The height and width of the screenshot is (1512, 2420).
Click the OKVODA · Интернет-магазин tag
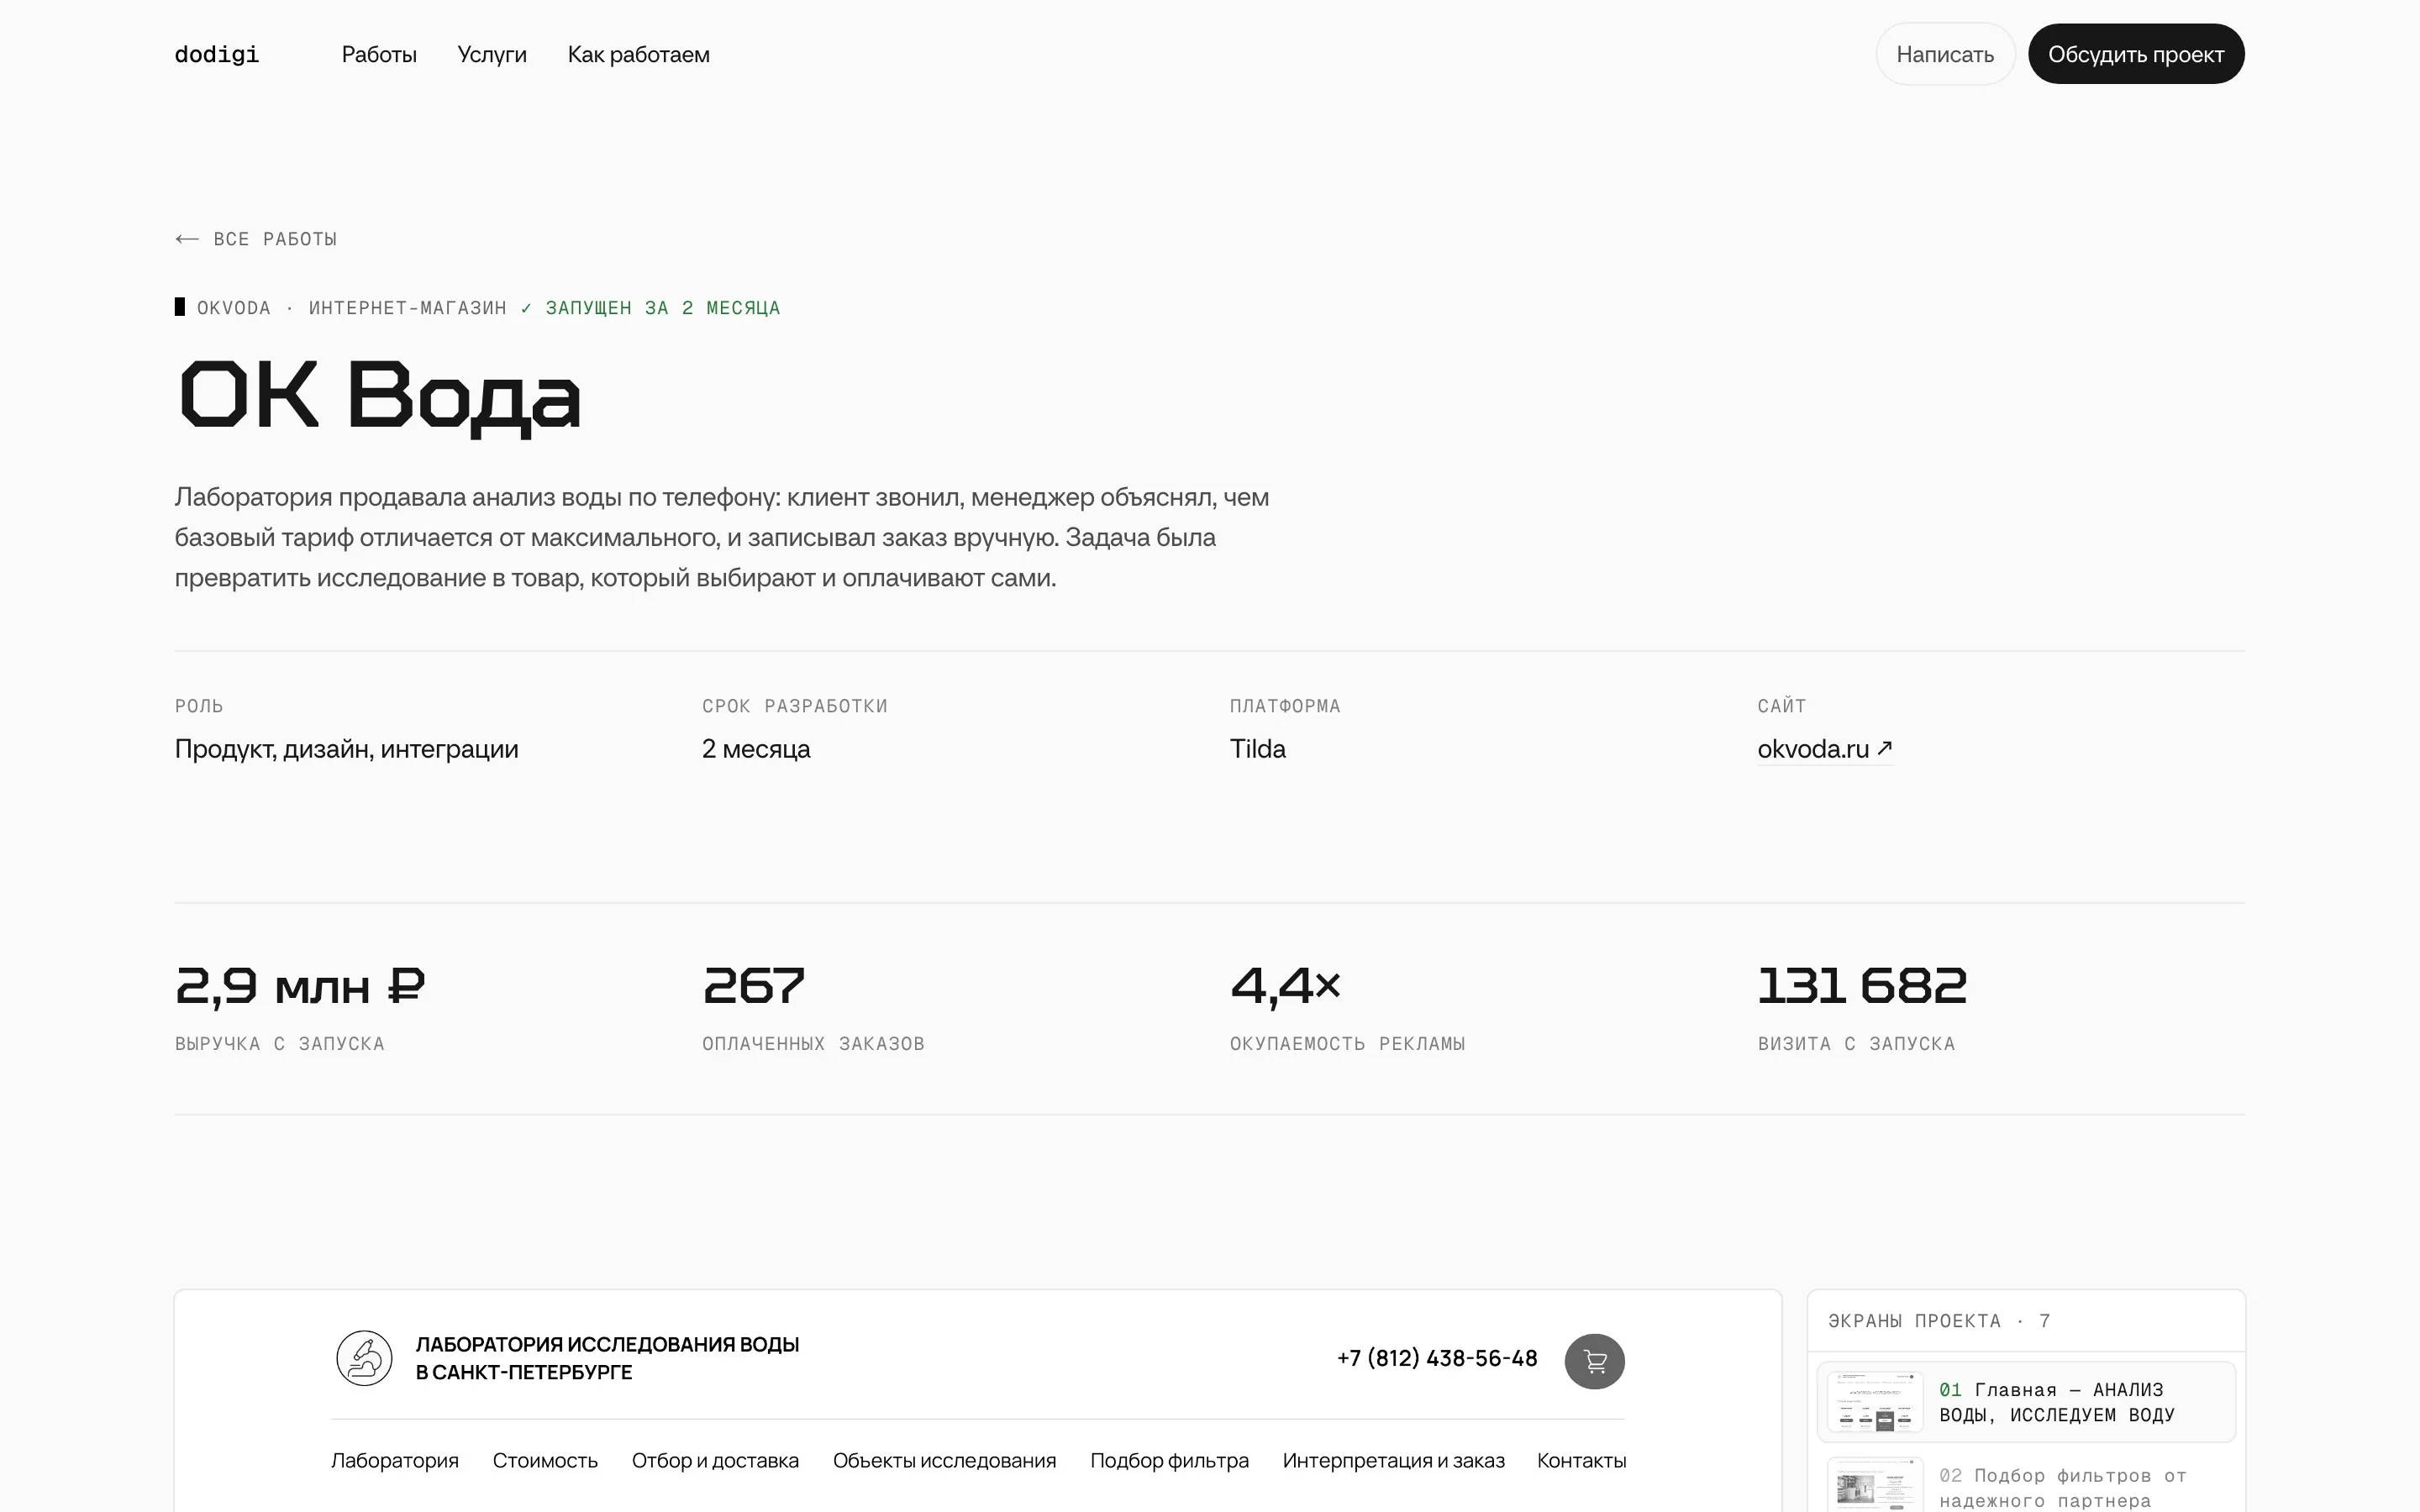click(x=351, y=308)
